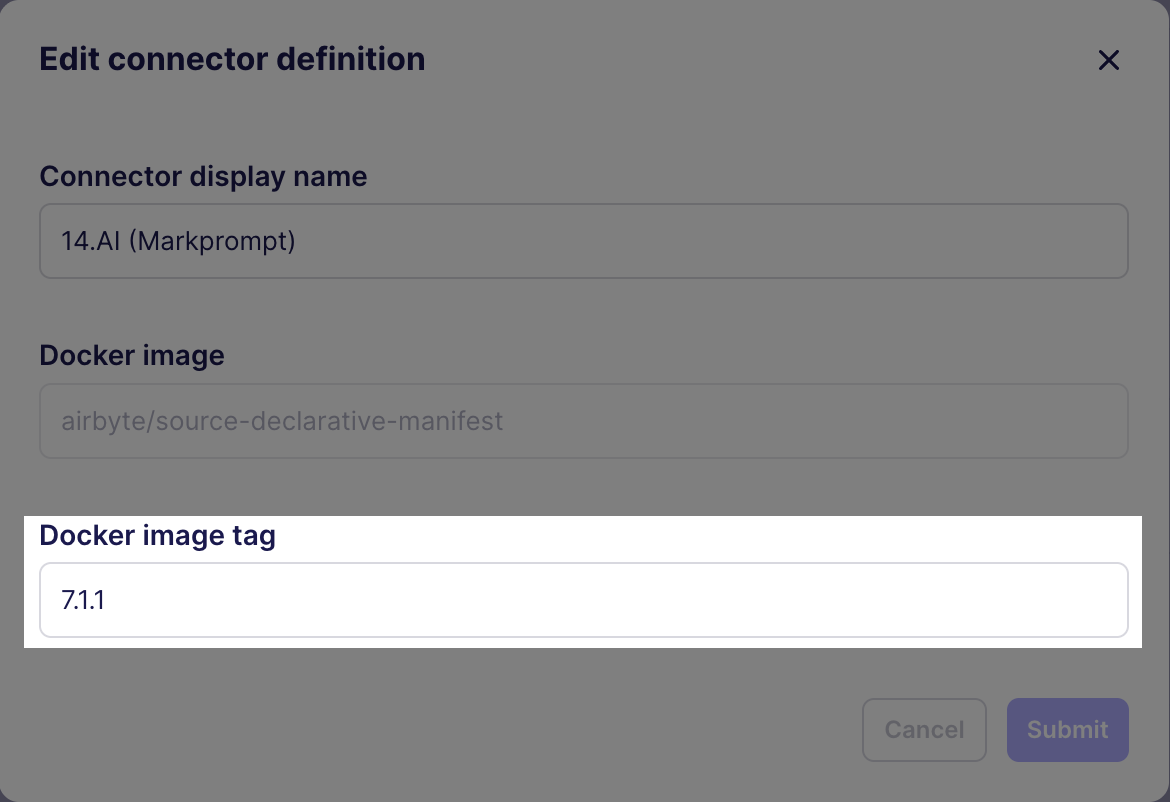Click the 'Docker image tag' label
Image resolution: width=1170 pixels, height=802 pixels.
pyautogui.click(x=157, y=536)
